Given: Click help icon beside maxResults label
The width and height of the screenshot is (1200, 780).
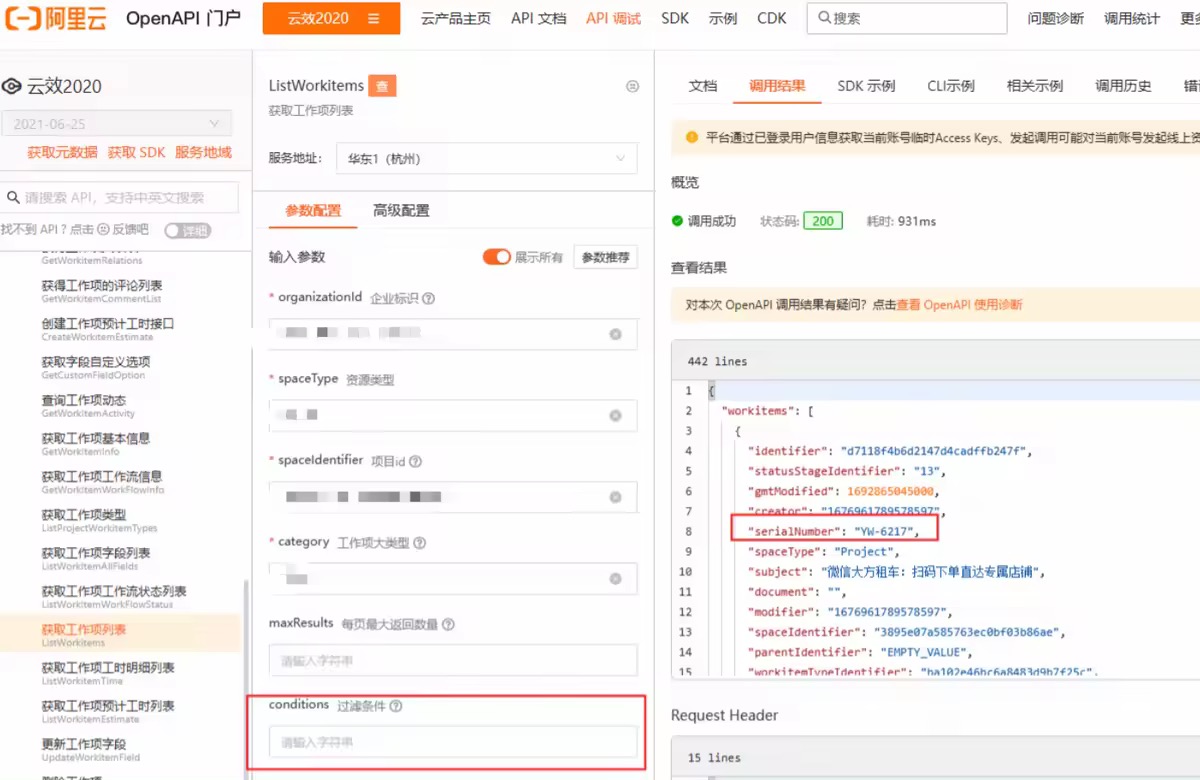Looking at the screenshot, I should click(448, 624).
